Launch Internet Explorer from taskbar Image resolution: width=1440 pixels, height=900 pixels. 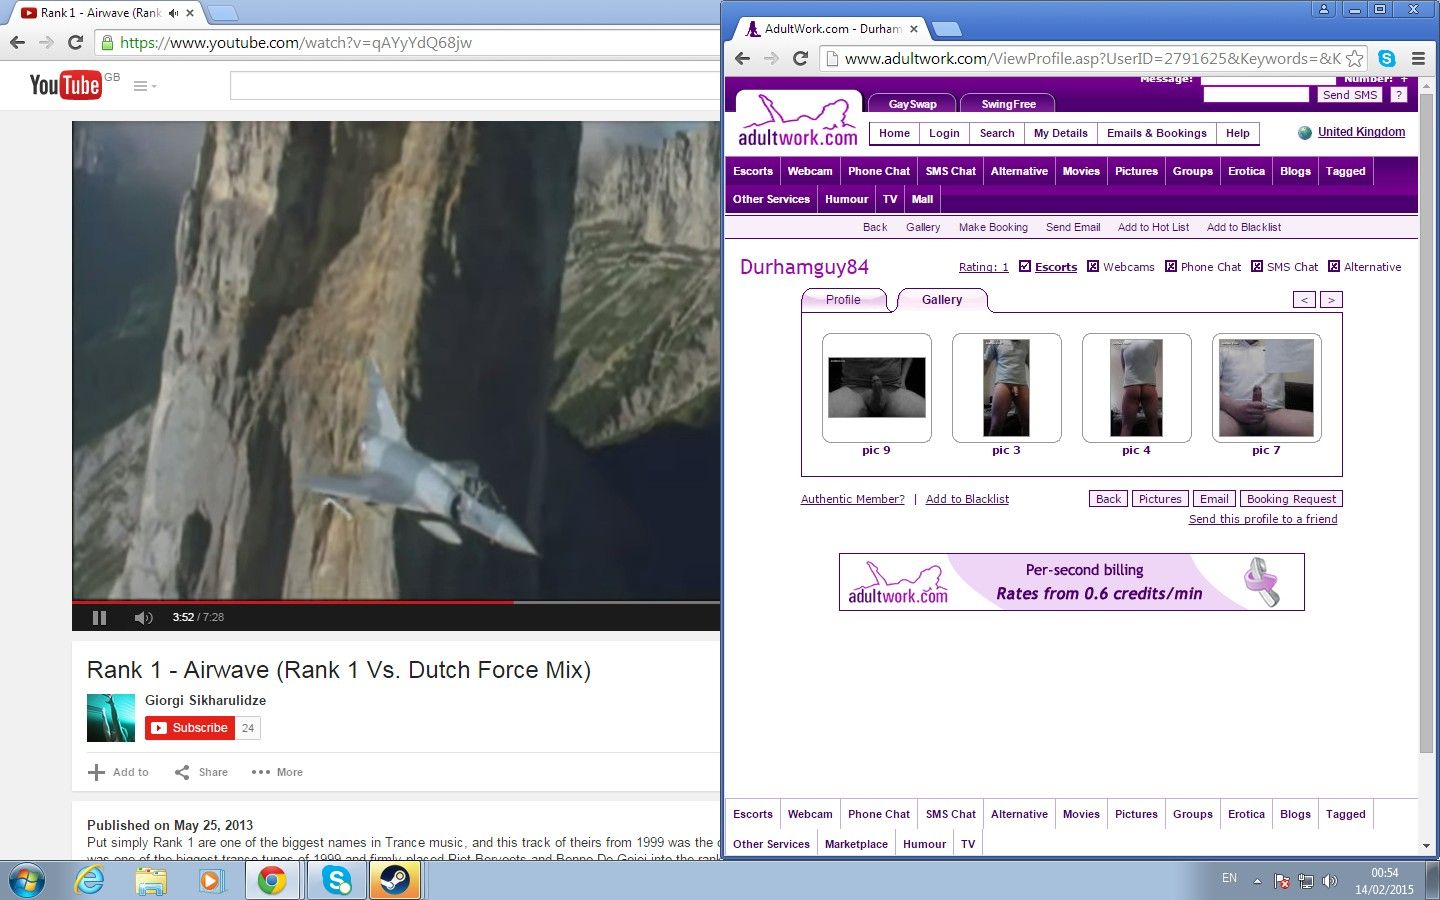(x=90, y=881)
